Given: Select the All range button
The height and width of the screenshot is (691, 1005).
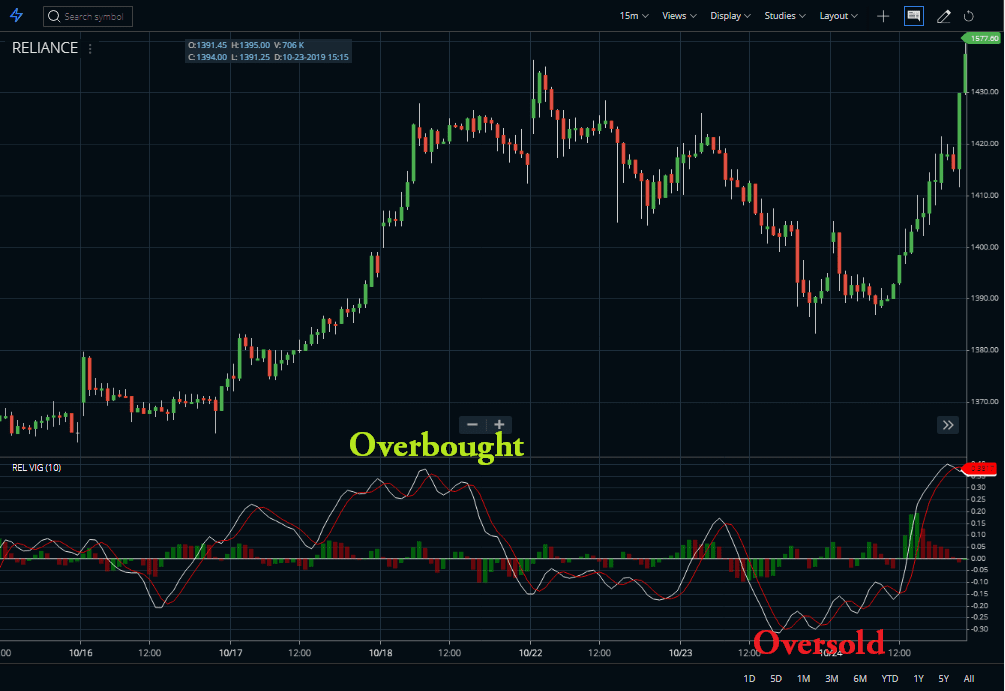Looking at the screenshot, I should [x=969, y=678].
